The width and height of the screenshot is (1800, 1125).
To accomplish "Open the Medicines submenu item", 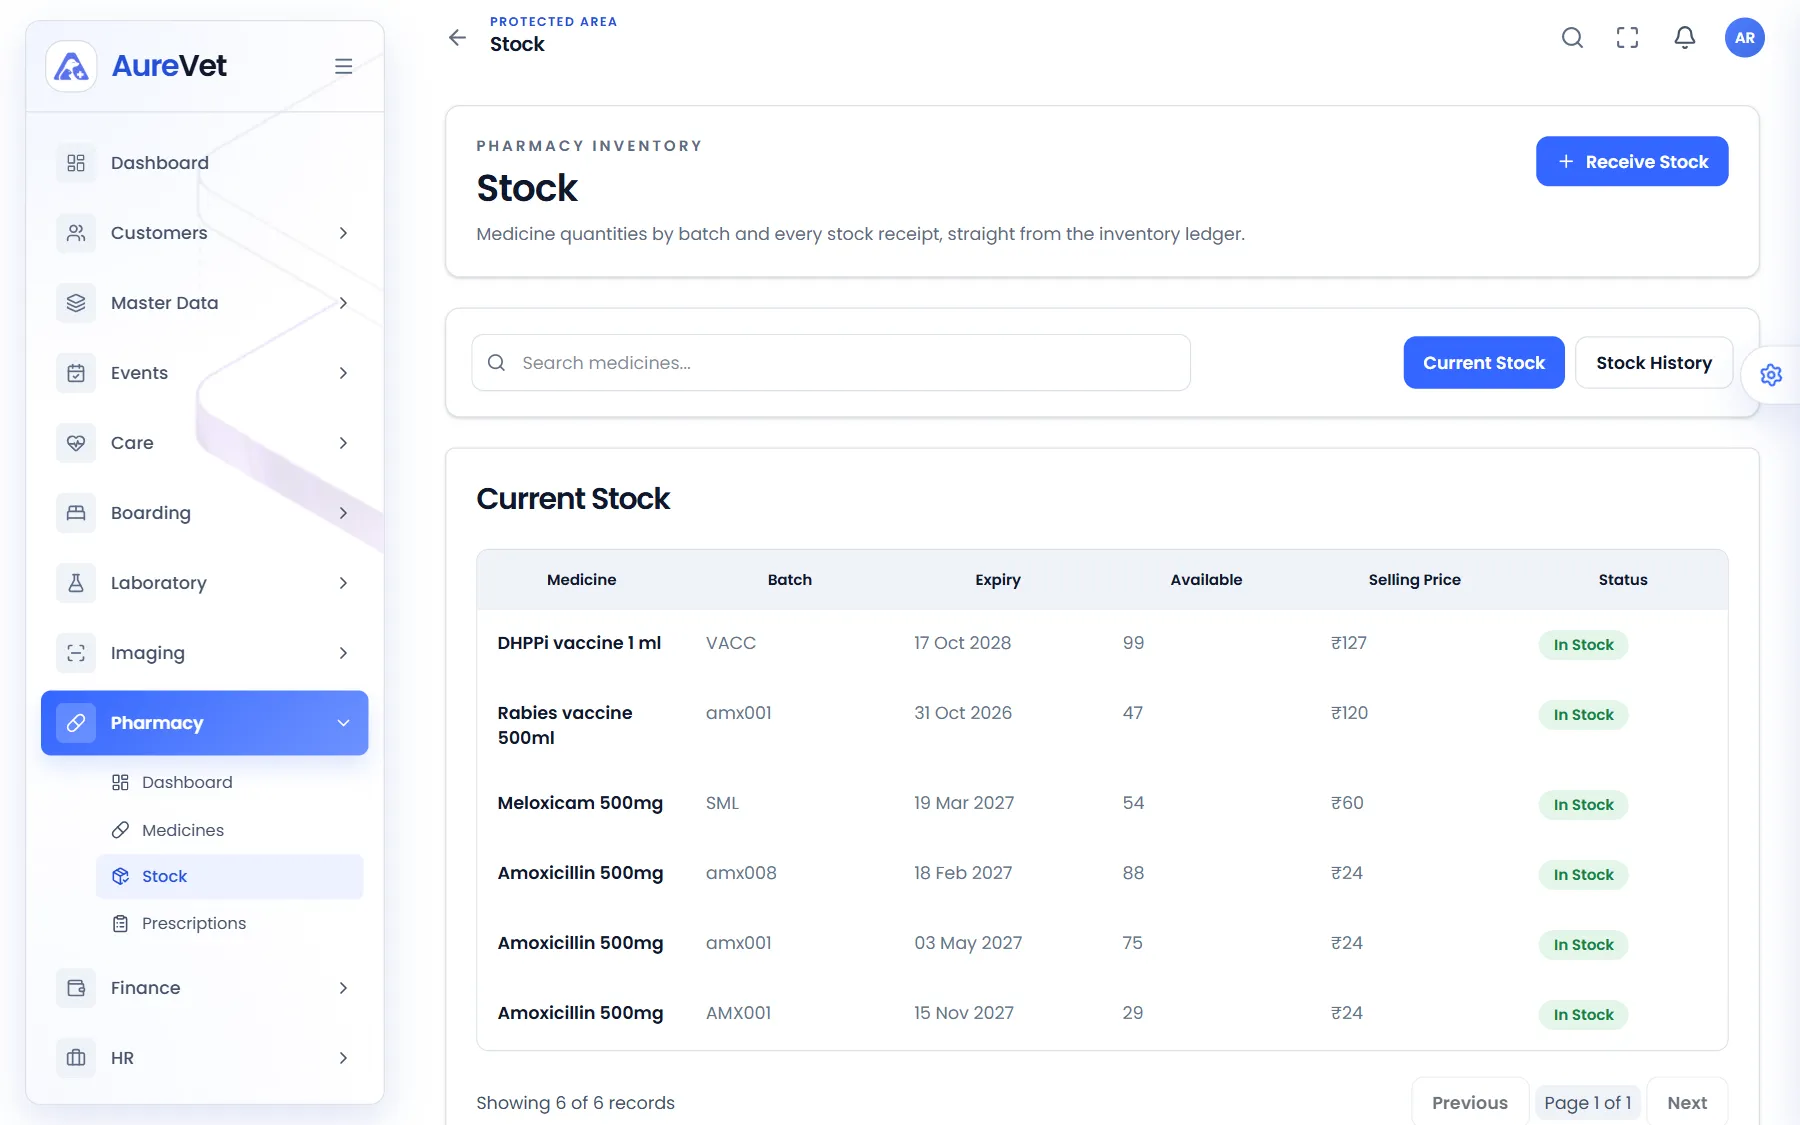I will point(229,830).
